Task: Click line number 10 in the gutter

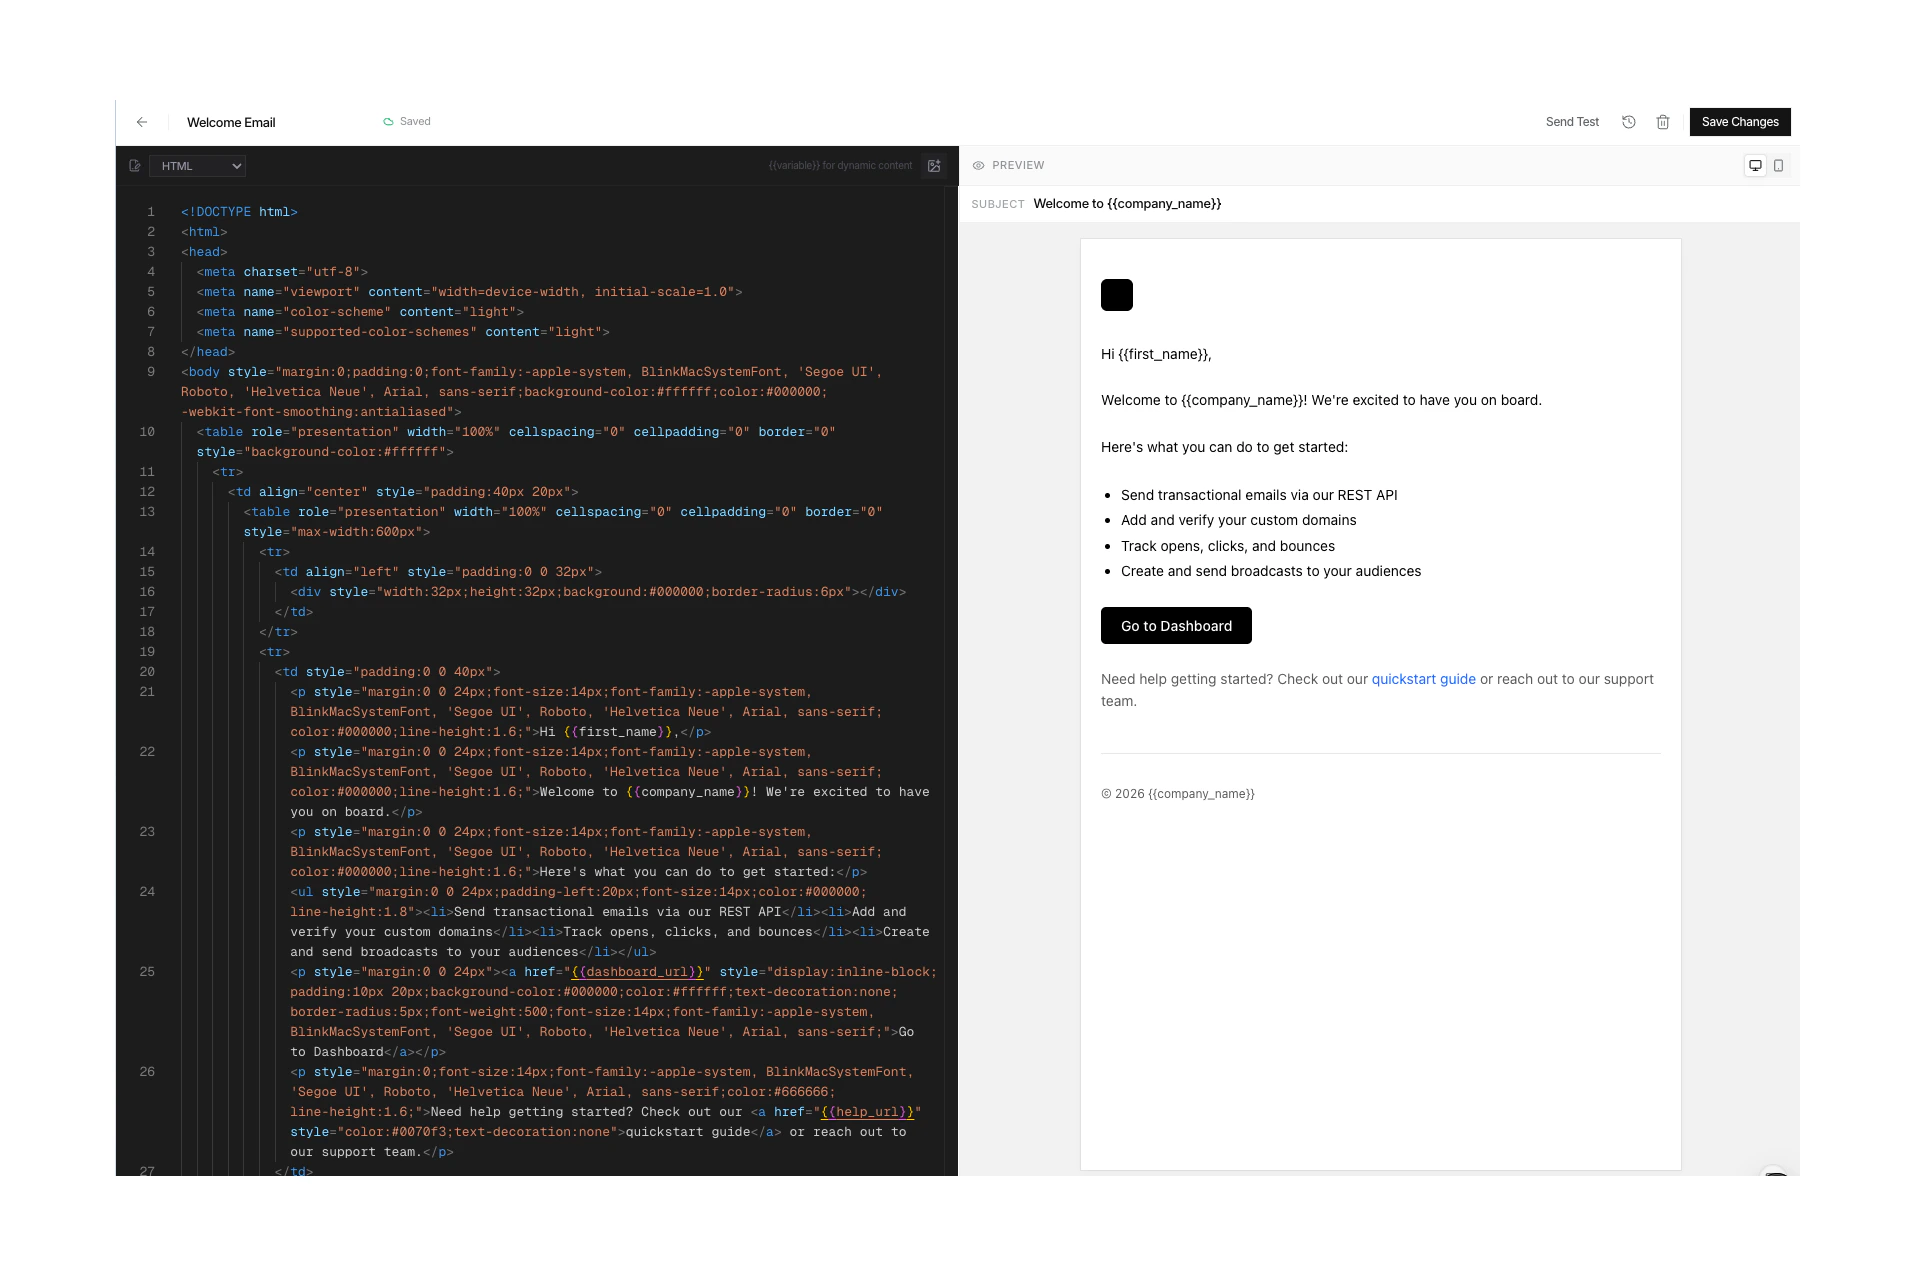Action: click(147, 432)
